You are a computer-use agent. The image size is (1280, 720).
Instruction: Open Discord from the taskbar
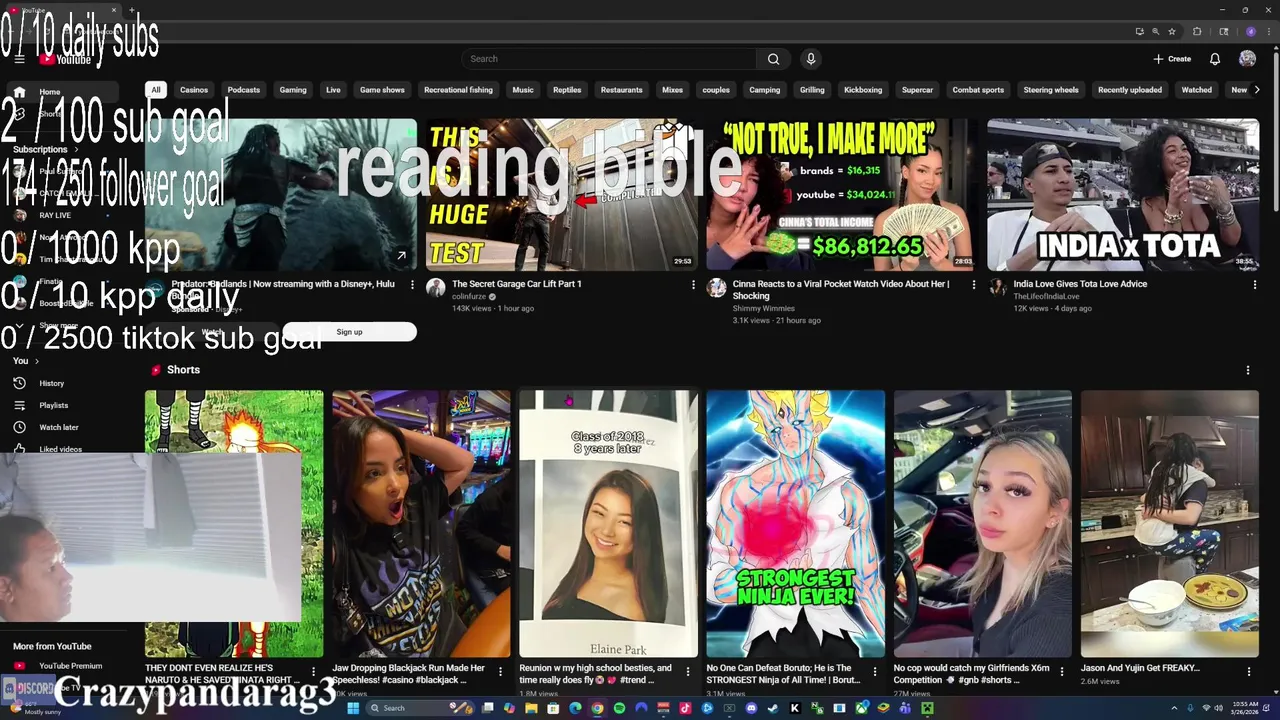(x=751, y=708)
